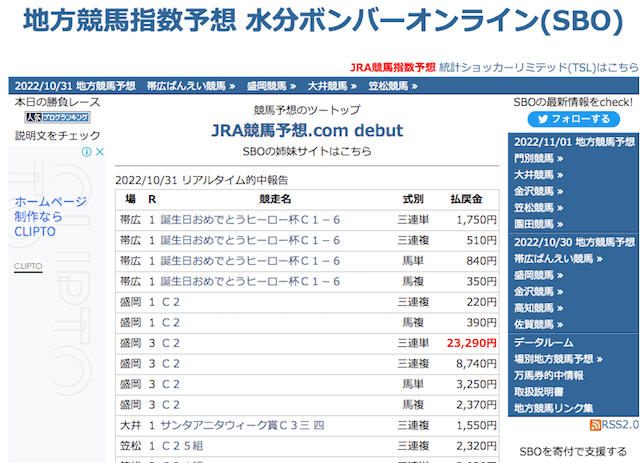This screenshot has width=640, height=463.
Task: Click the 人気ブログランキング banner
Action: coord(57,118)
